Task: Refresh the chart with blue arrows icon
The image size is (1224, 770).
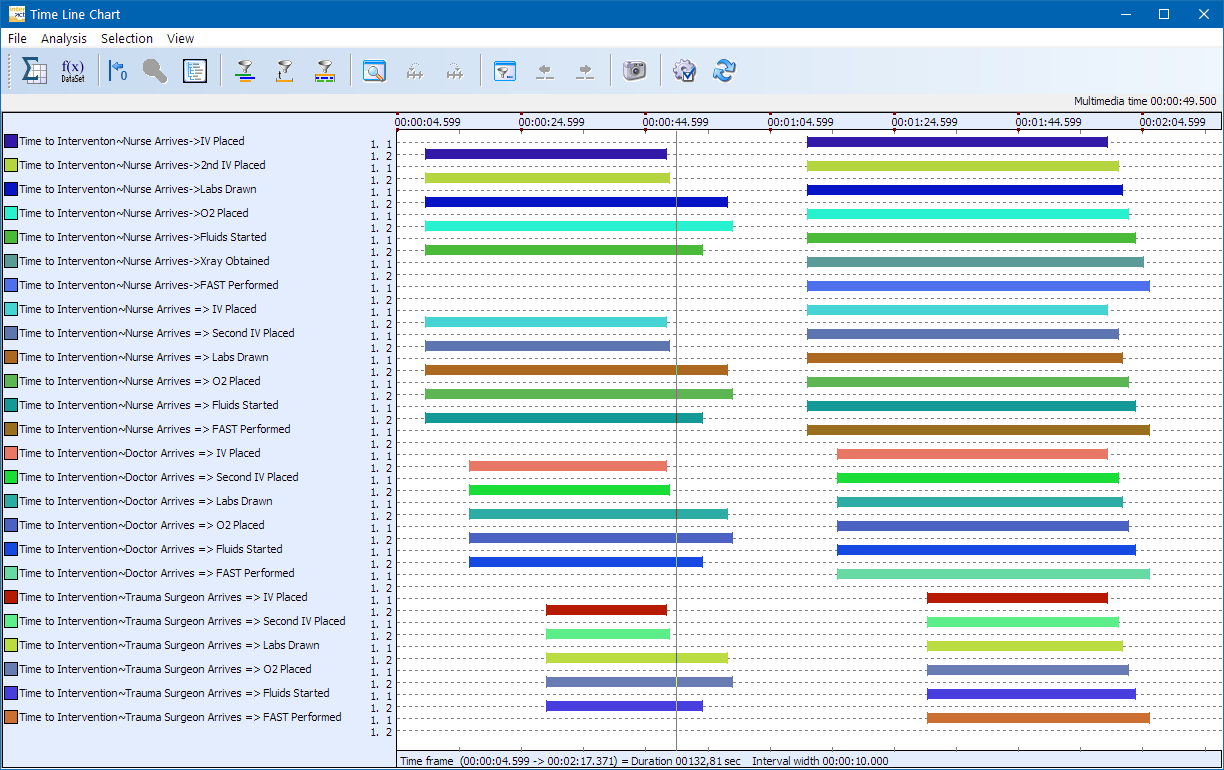Action: coord(724,71)
